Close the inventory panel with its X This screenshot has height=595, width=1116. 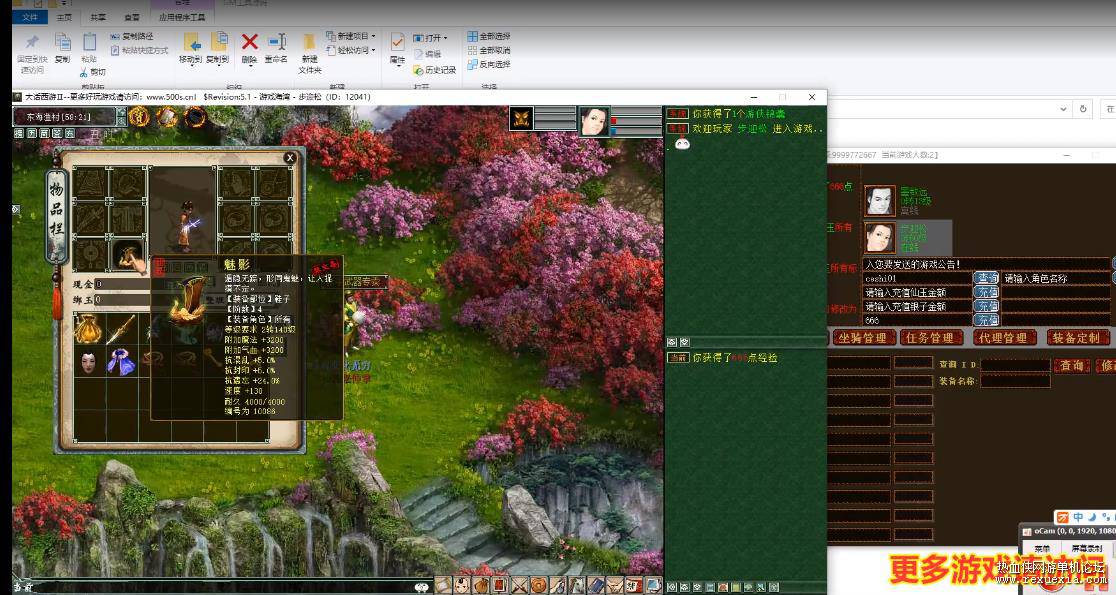coord(290,158)
